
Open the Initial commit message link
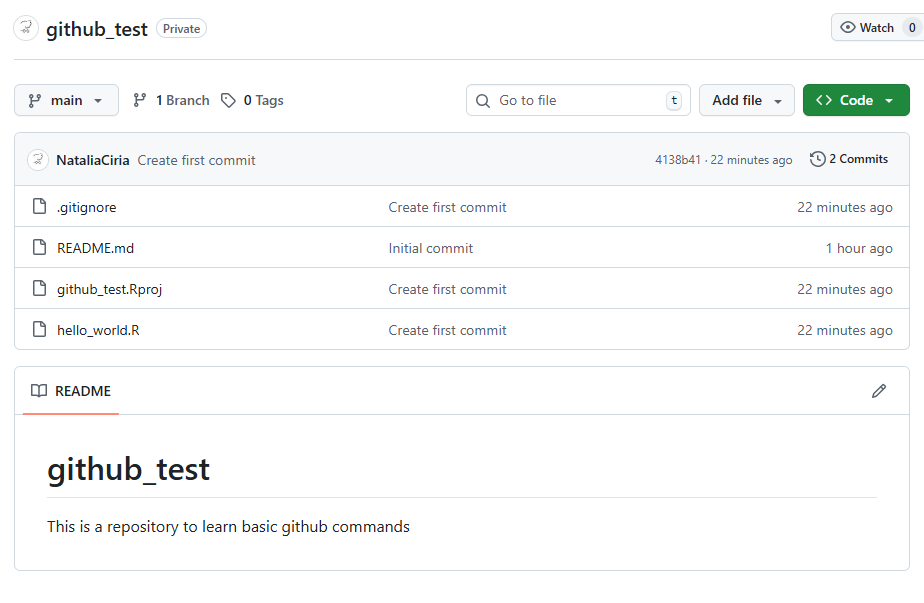pyautogui.click(x=431, y=248)
